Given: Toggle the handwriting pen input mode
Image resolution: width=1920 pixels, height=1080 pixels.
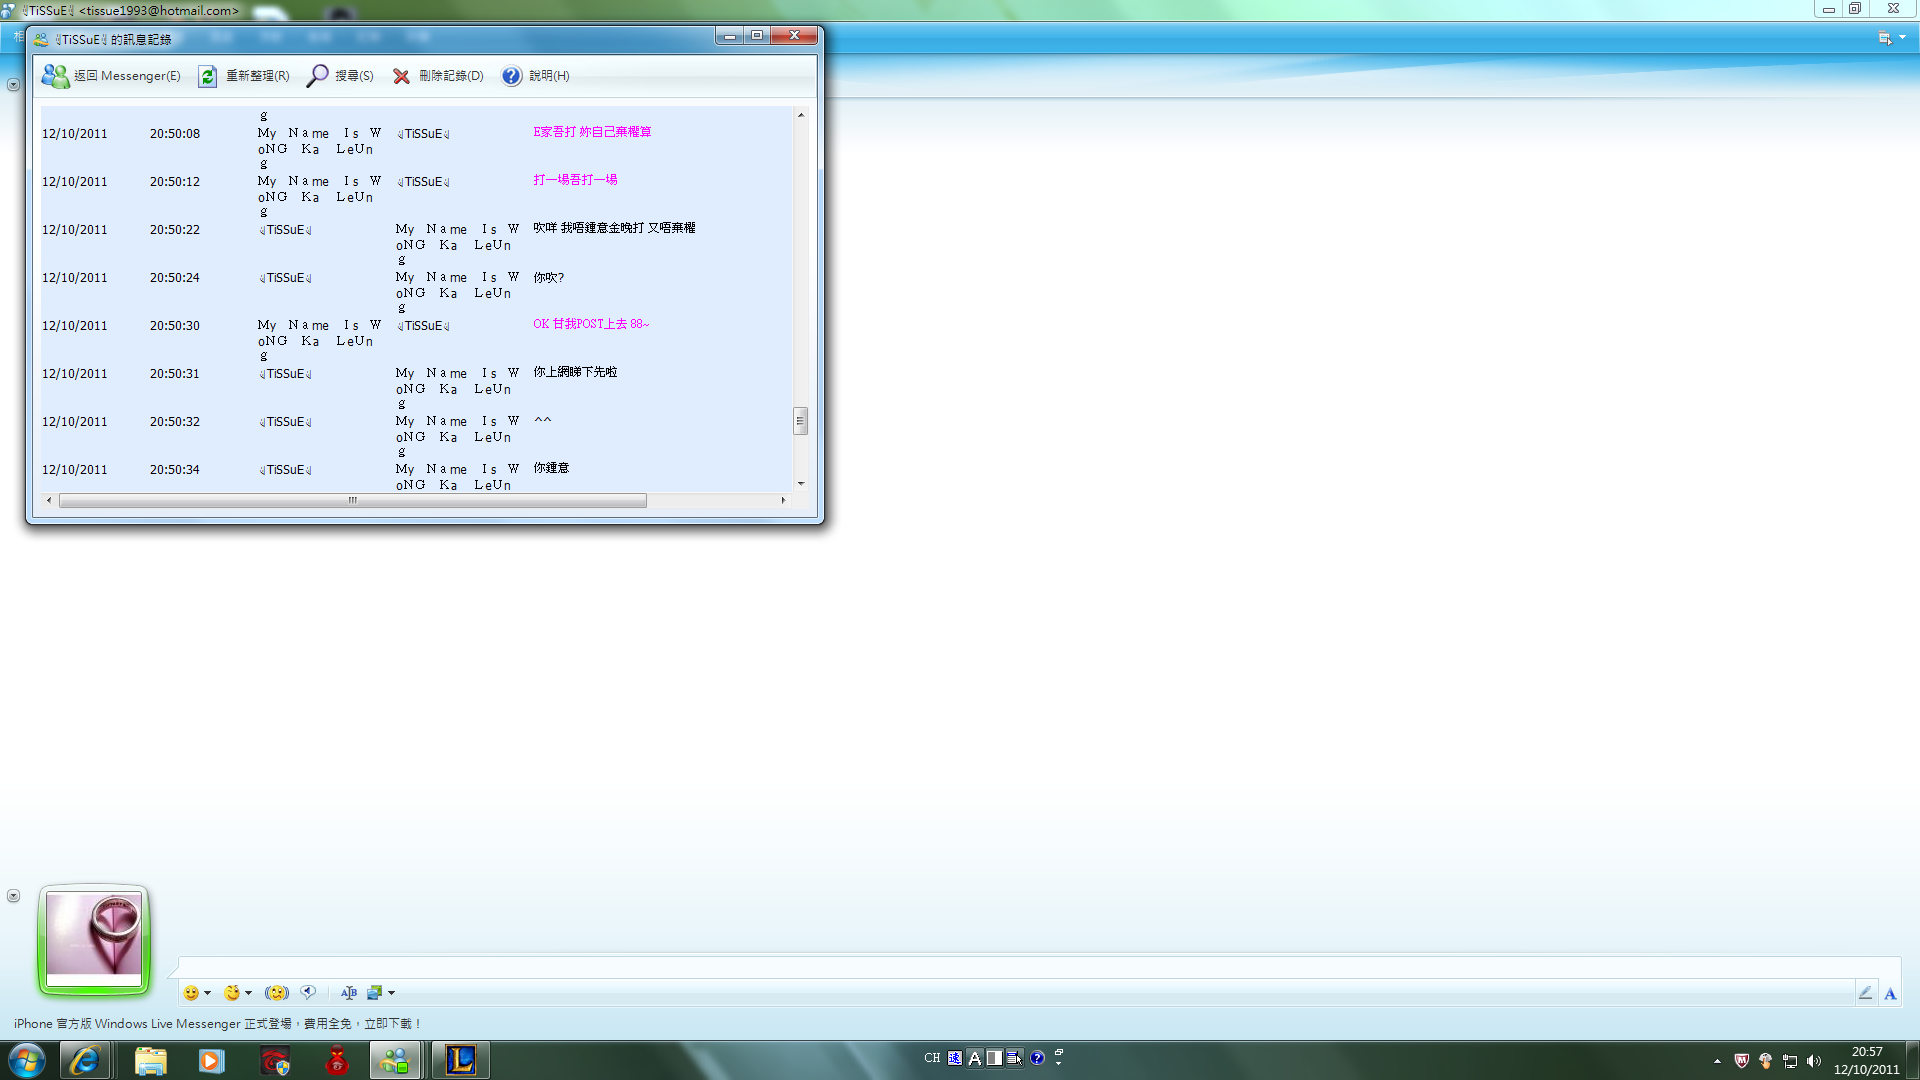Looking at the screenshot, I should click(x=1865, y=993).
